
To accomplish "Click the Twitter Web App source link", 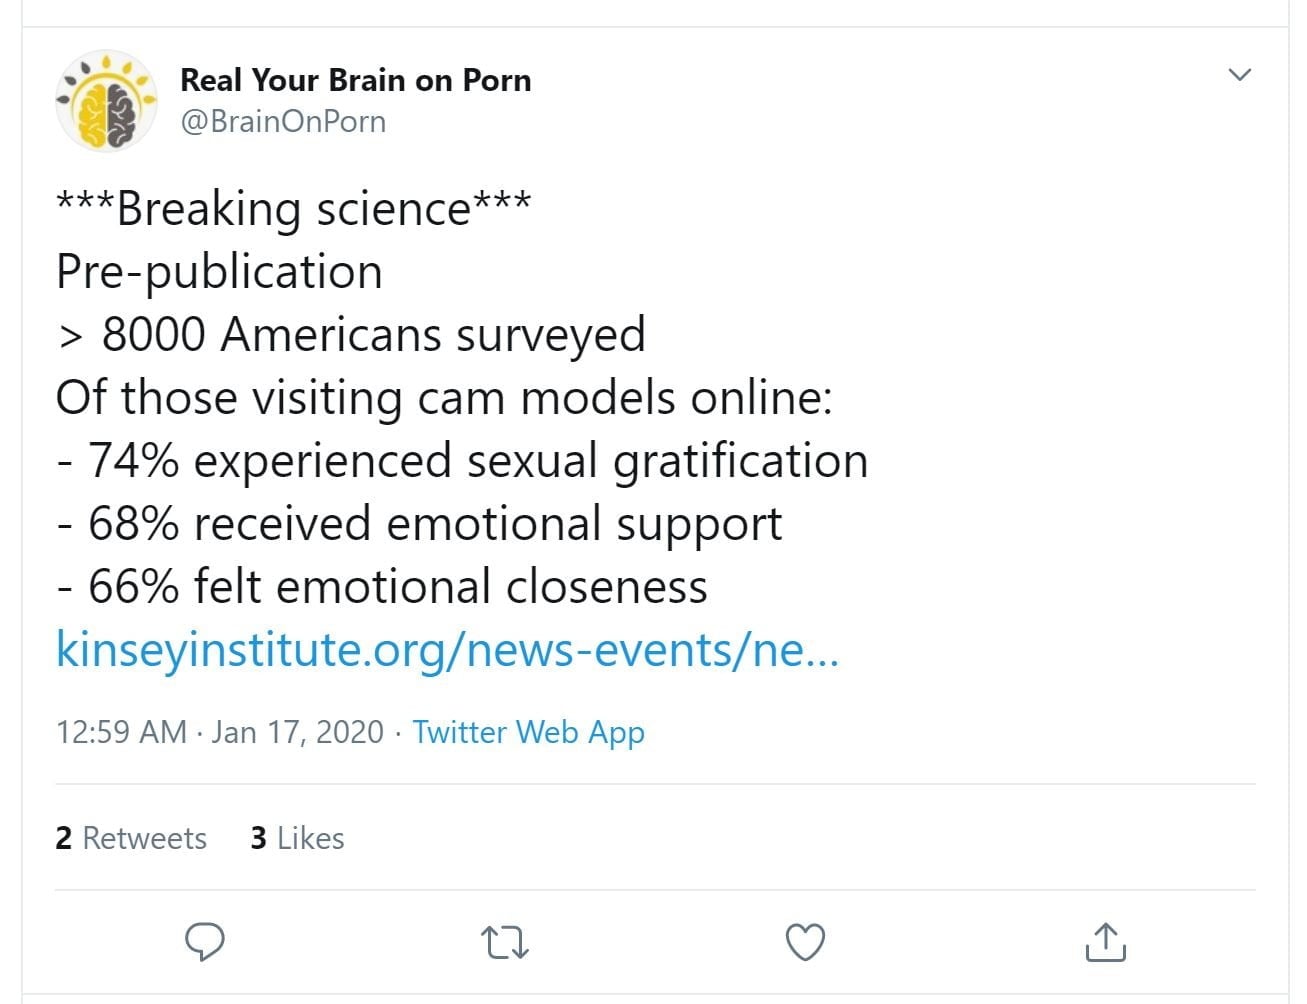I will (528, 732).
